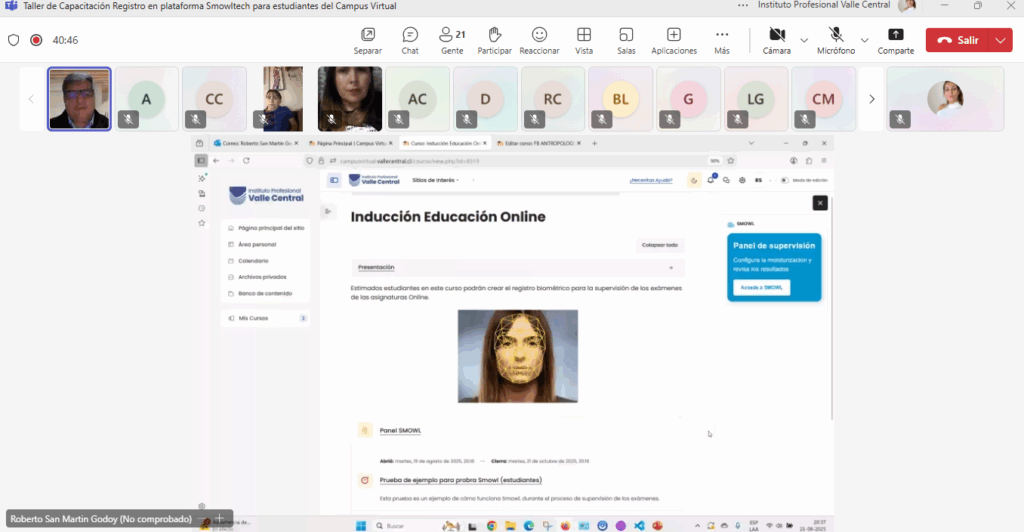Toggle Modo de edición switch
The height and width of the screenshot is (532, 1024).
tap(784, 180)
